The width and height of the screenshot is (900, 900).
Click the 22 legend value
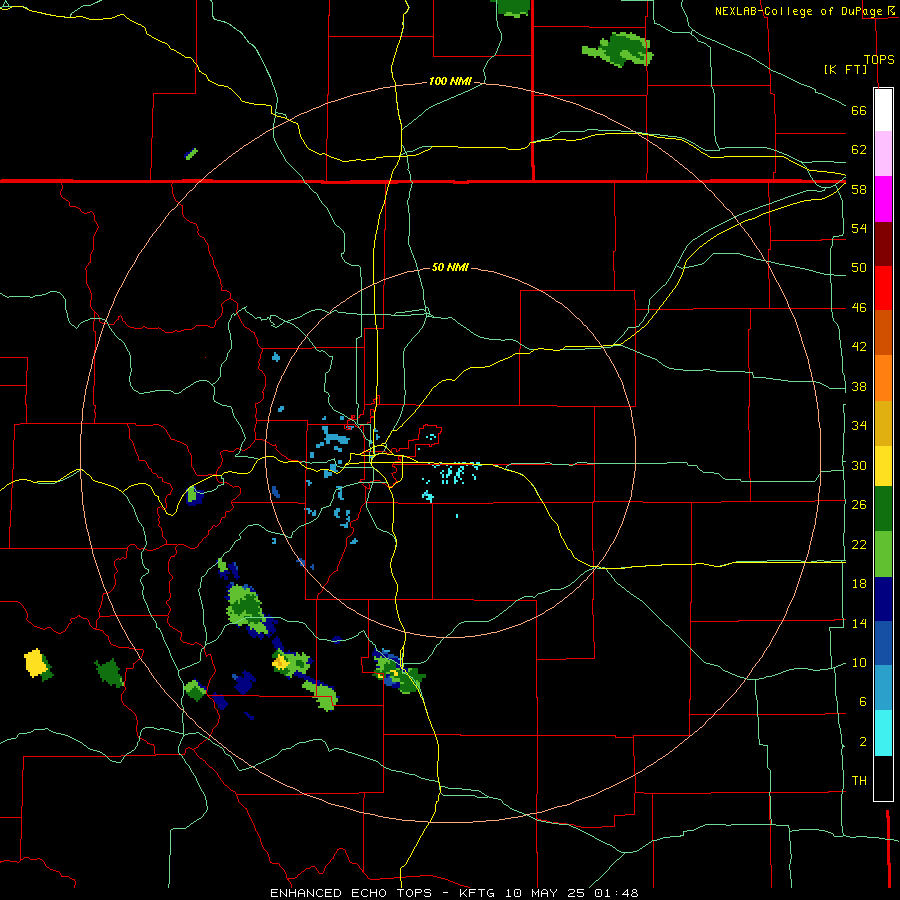click(x=859, y=544)
